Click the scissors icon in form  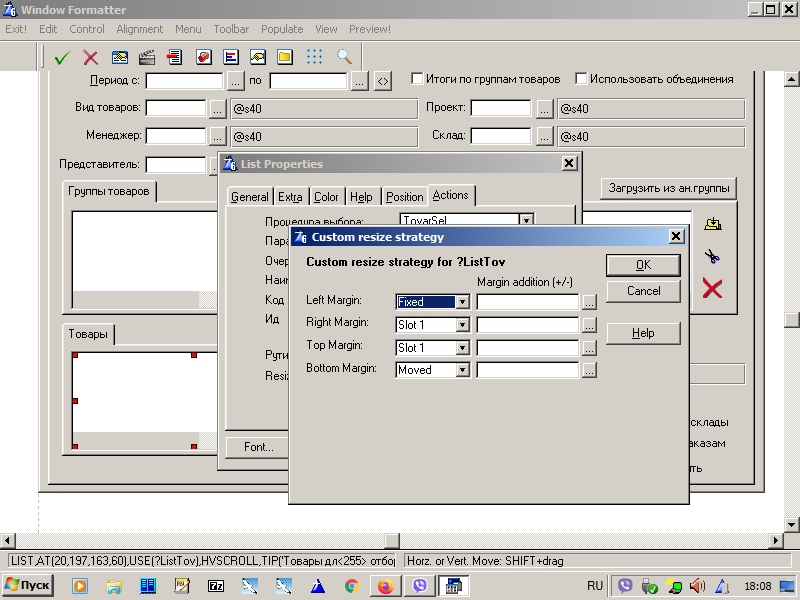pyautogui.click(x=712, y=257)
